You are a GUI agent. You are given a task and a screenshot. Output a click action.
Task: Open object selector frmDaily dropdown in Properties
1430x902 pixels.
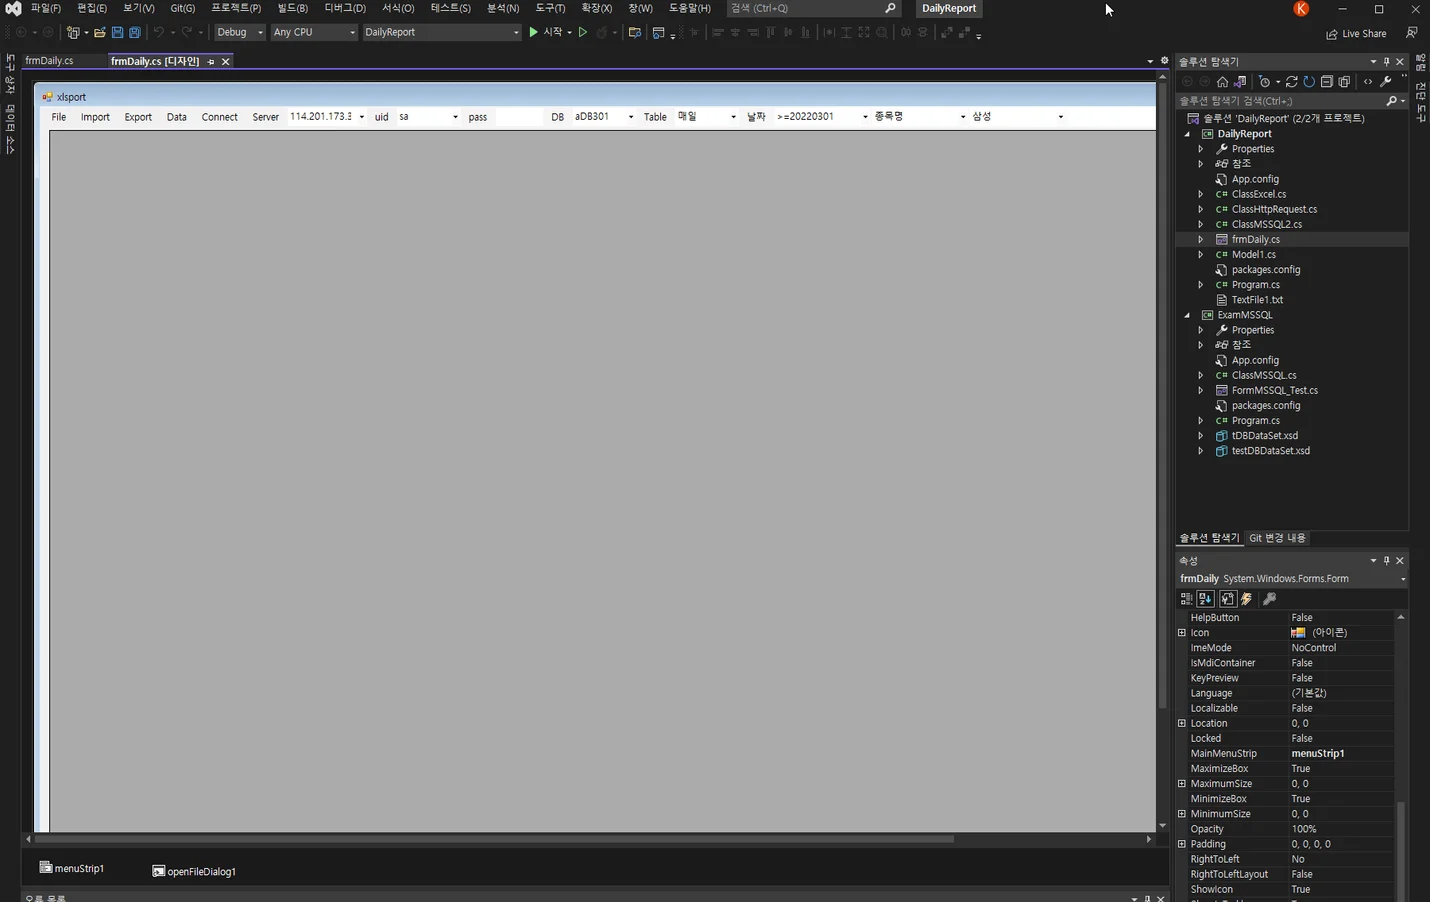pos(1403,579)
